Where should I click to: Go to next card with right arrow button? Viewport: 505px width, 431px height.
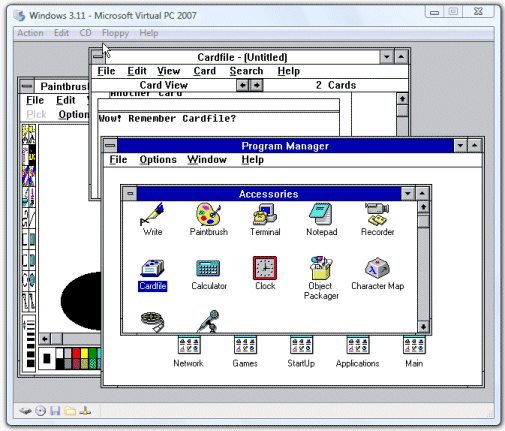coord(256,85)
